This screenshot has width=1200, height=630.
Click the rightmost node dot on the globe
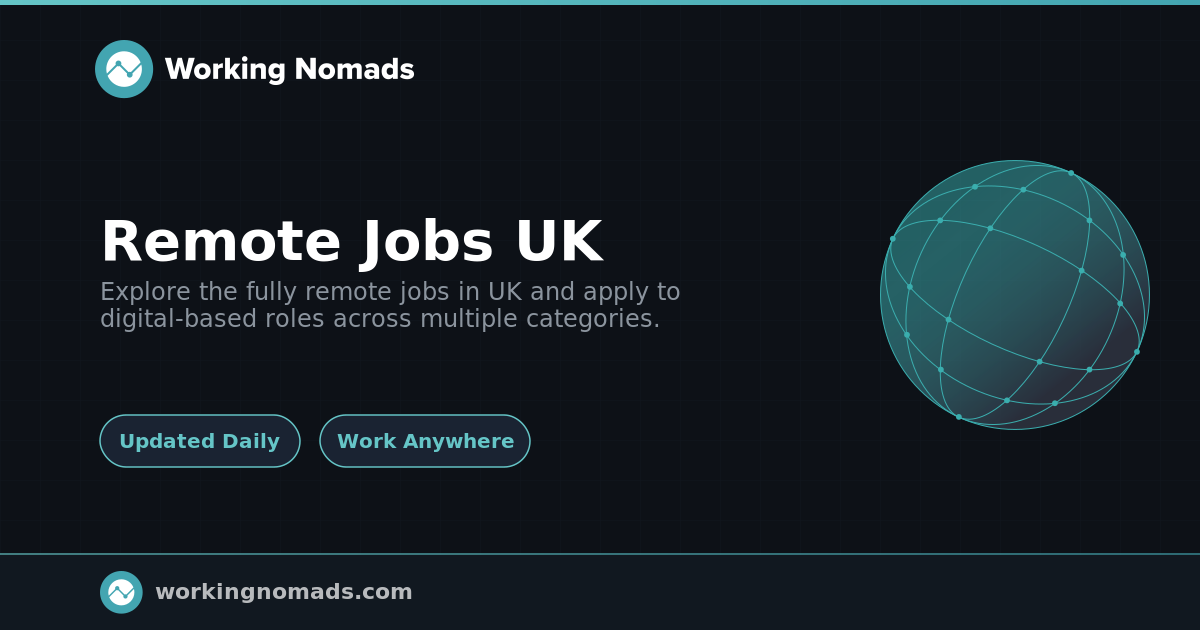[x=1137, y=352]
